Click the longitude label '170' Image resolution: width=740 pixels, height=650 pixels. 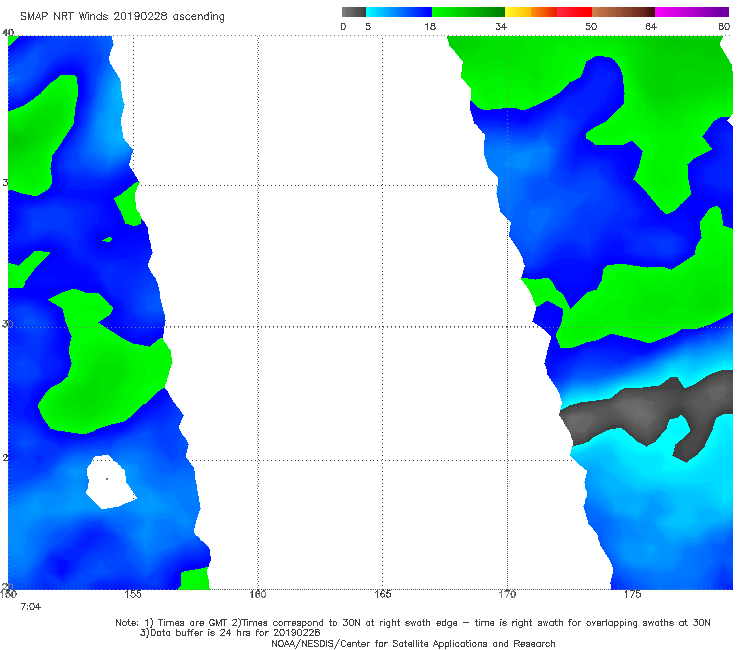pos(507,594)
